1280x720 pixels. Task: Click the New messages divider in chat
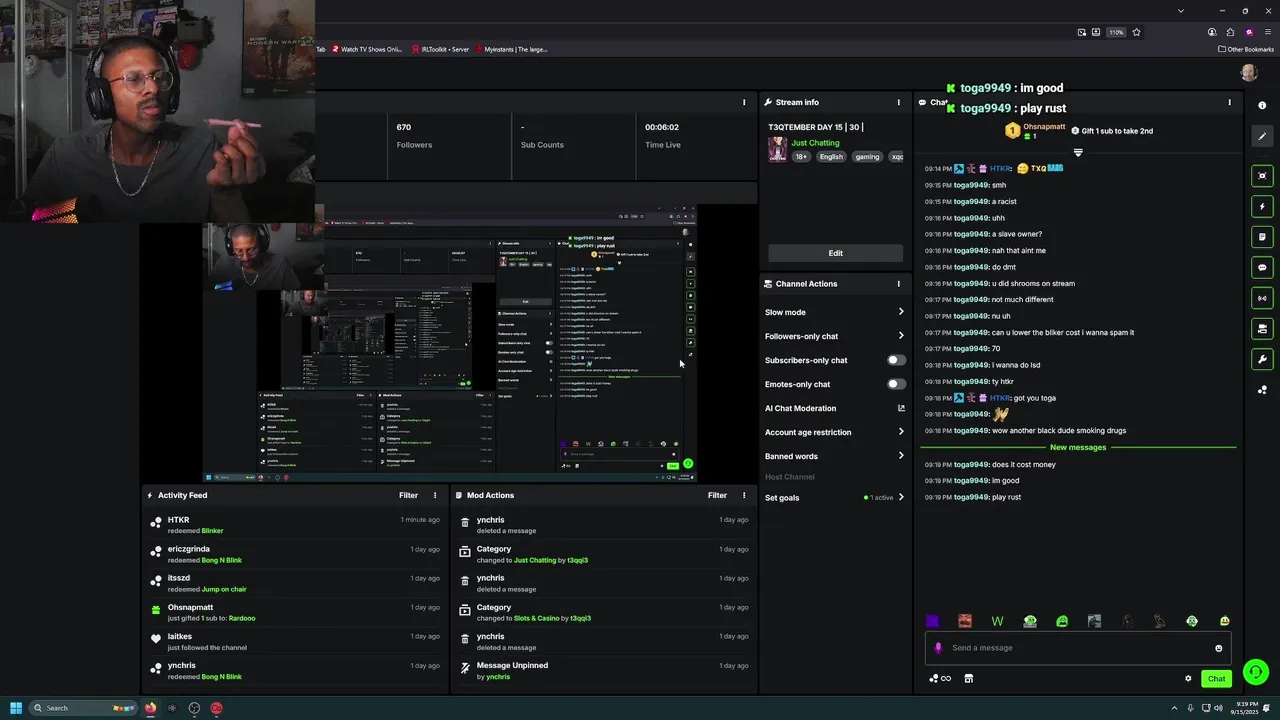point(1078,447)
